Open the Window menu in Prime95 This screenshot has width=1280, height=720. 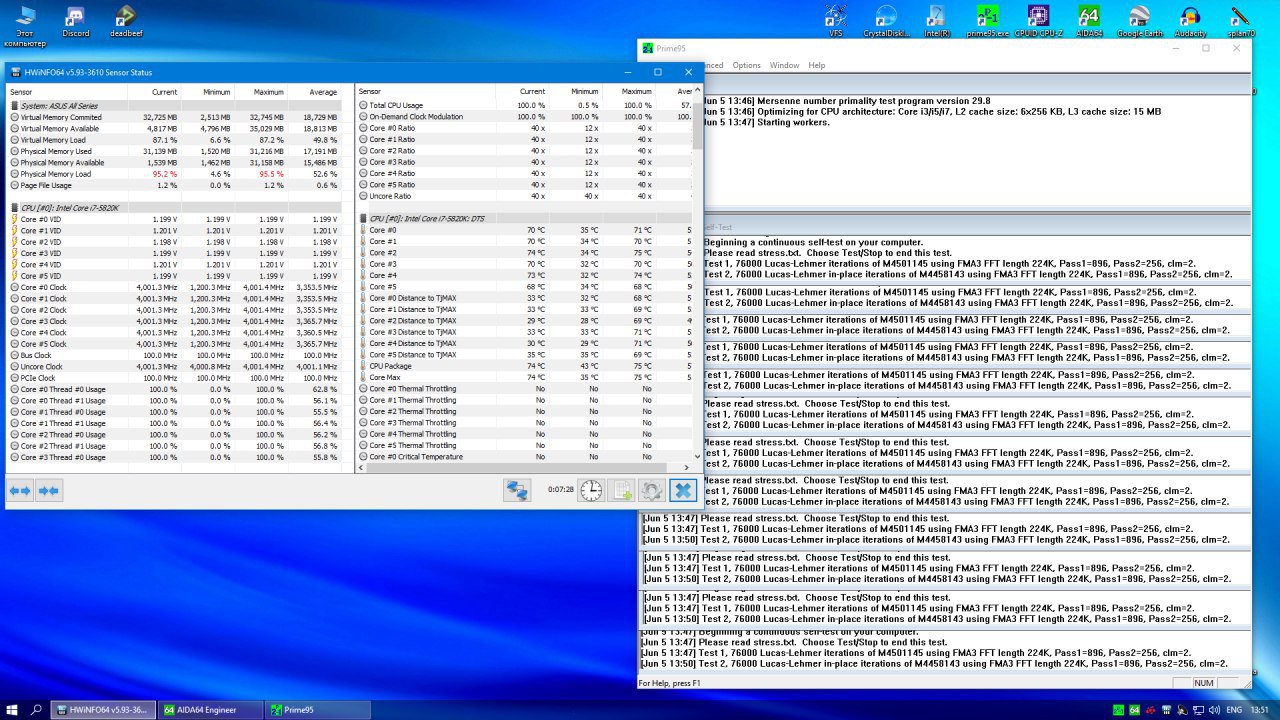click(x=784, y=65)
